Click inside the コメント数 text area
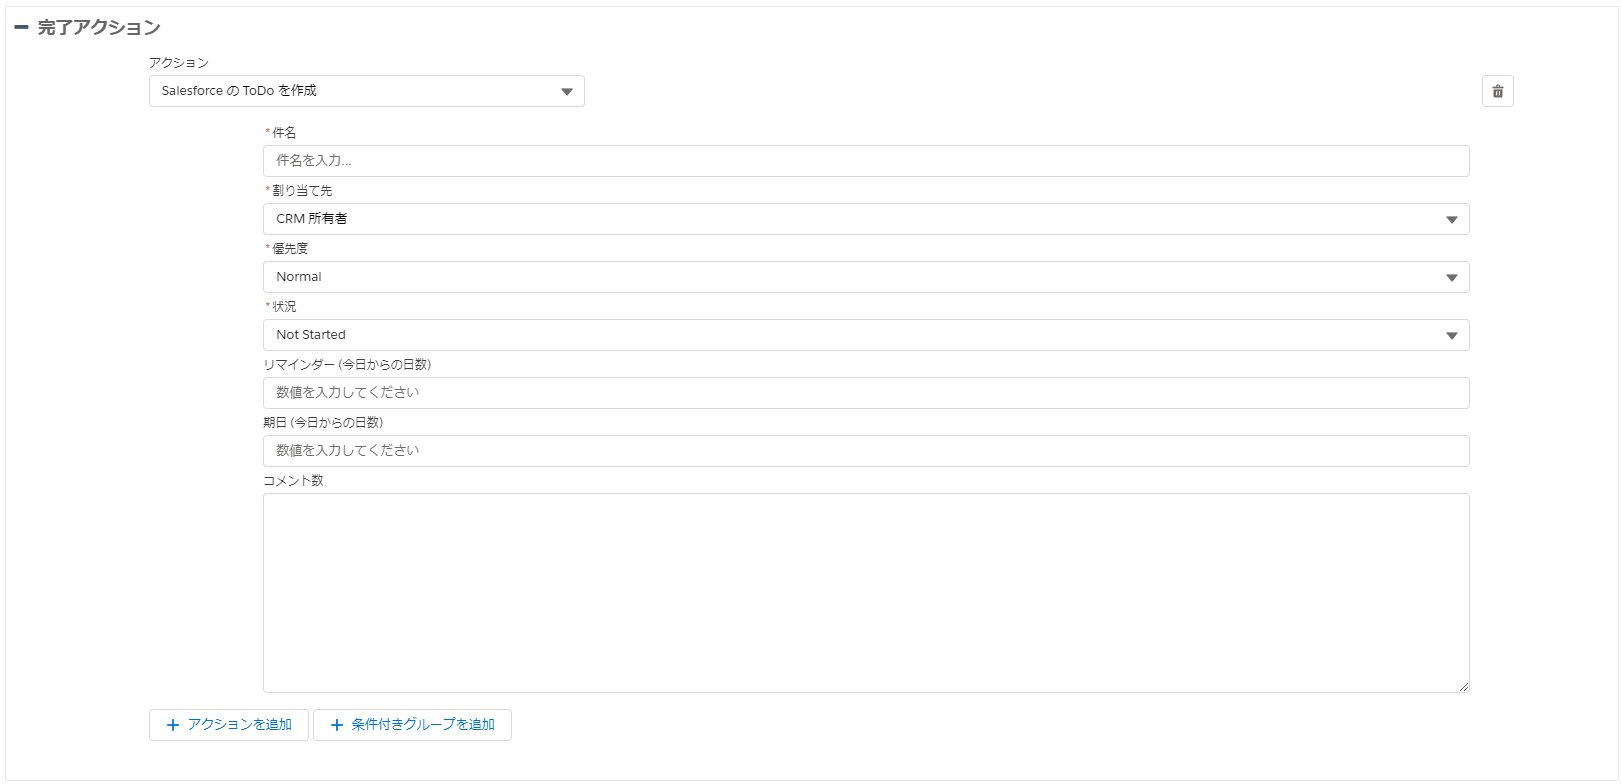Viewport: 1621px width, 784px height. click(x=866, y=593)
